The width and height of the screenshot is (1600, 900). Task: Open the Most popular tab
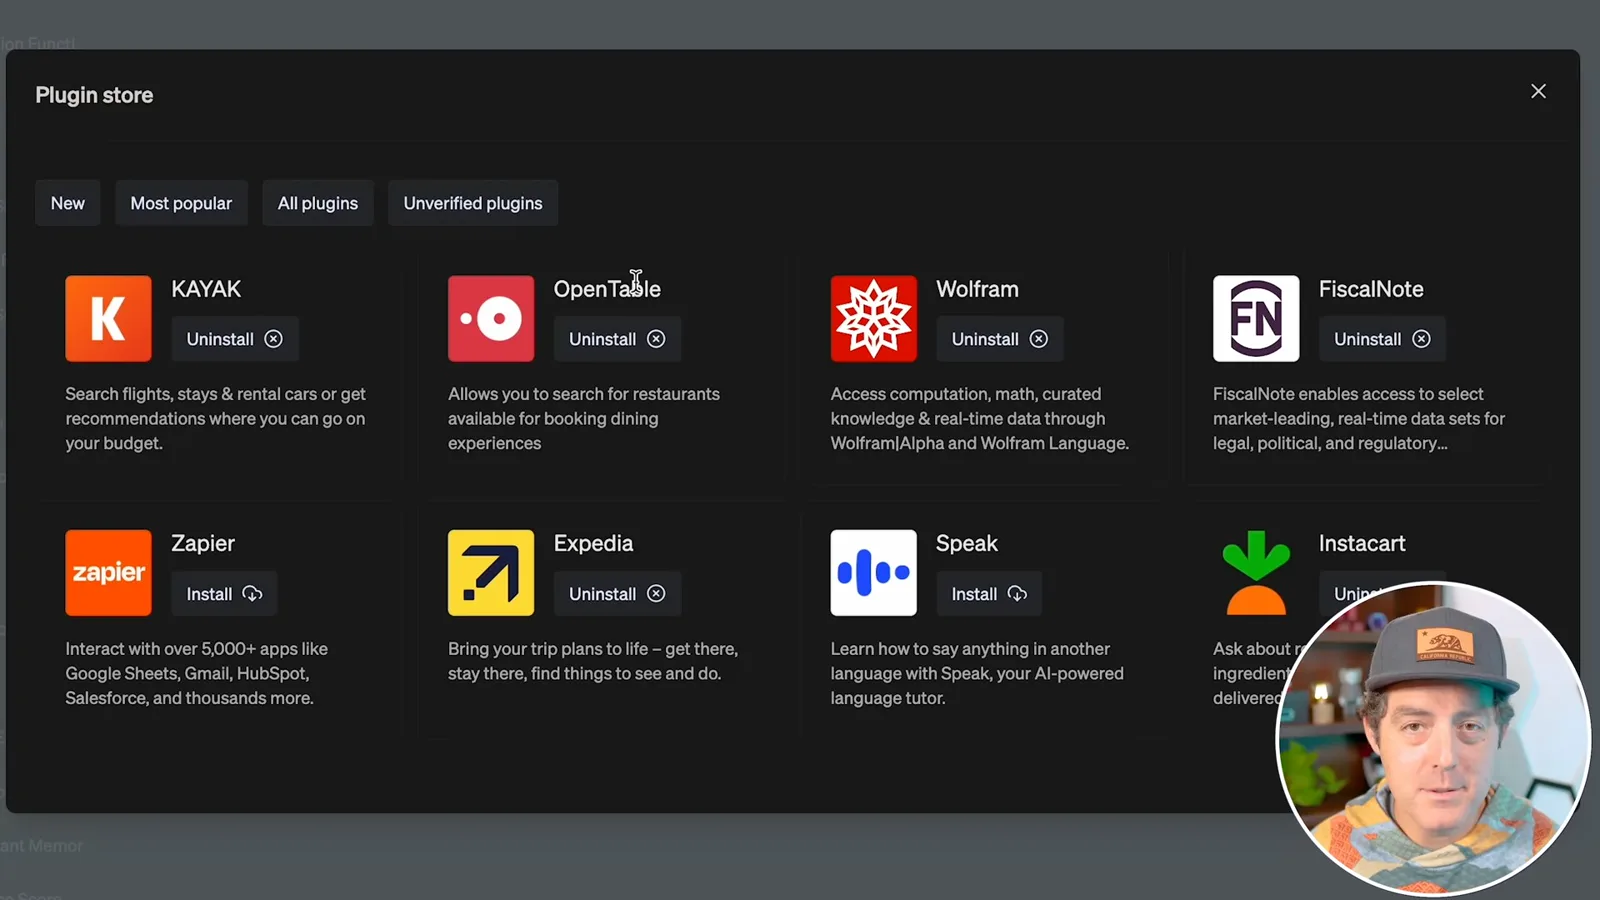coord(181,203)
